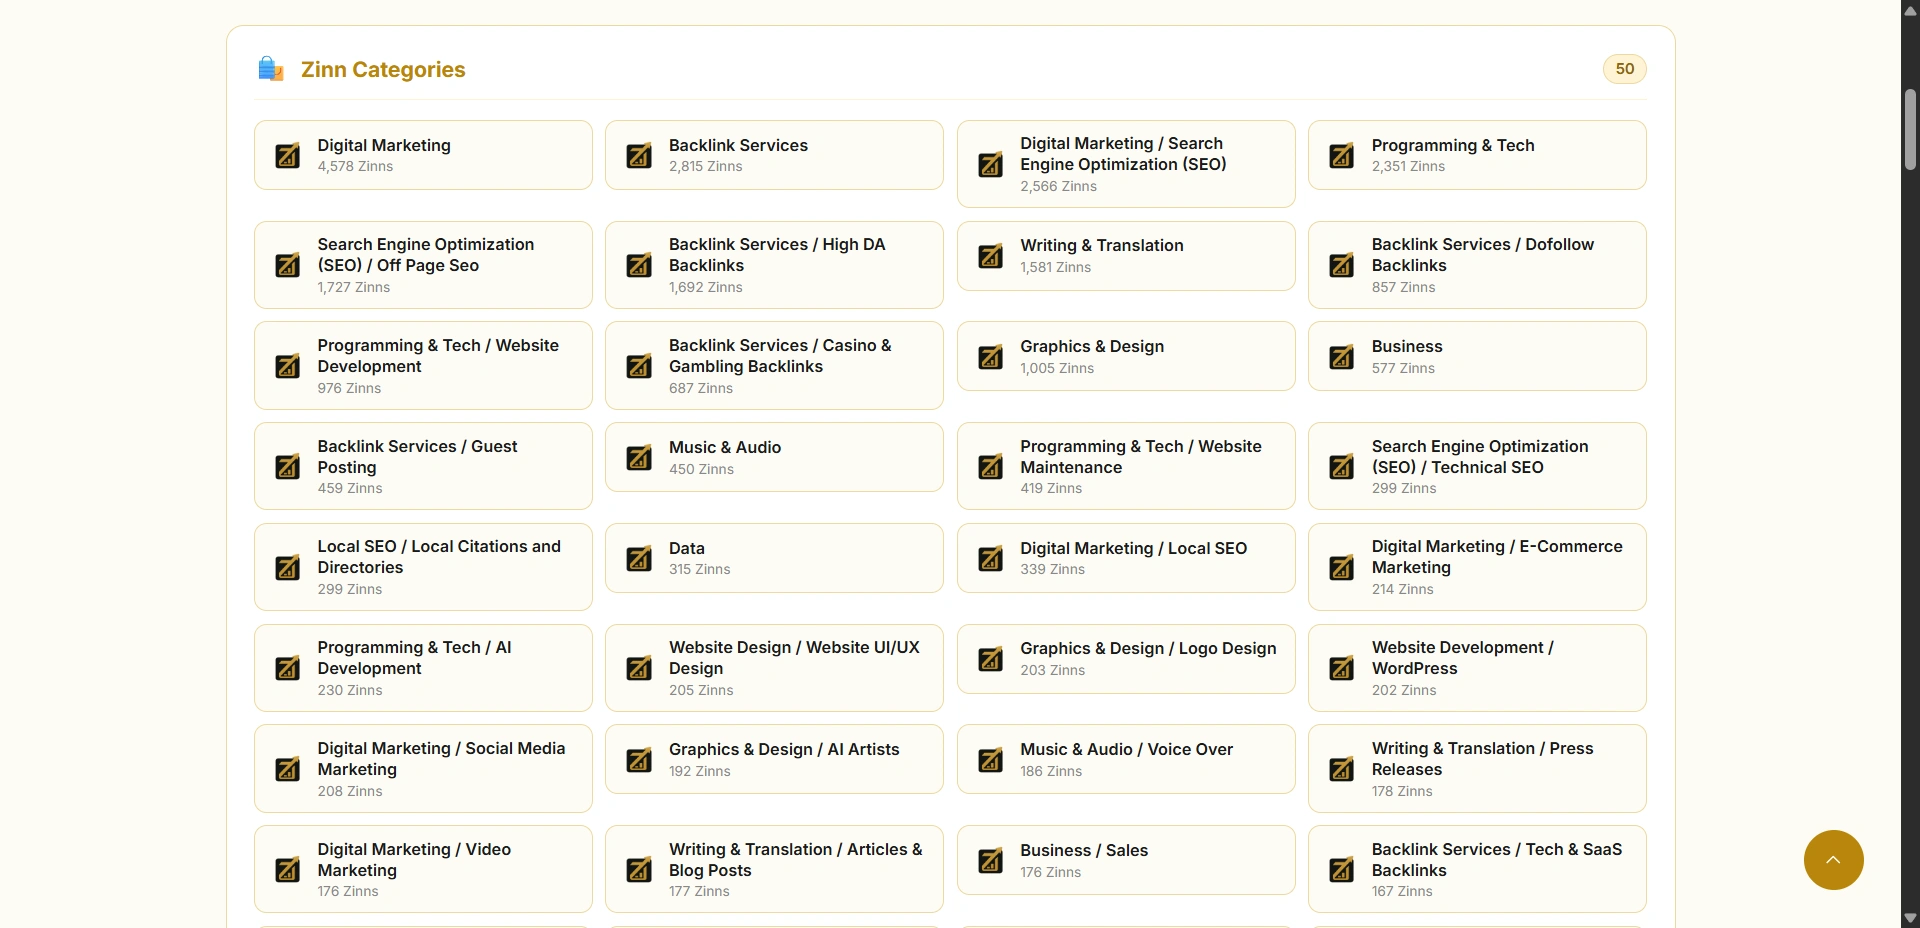Viewport: 1920px width, 928px height.
Task: Open Programming & Tech / Website Maintenance
Action: [1126, 466]
